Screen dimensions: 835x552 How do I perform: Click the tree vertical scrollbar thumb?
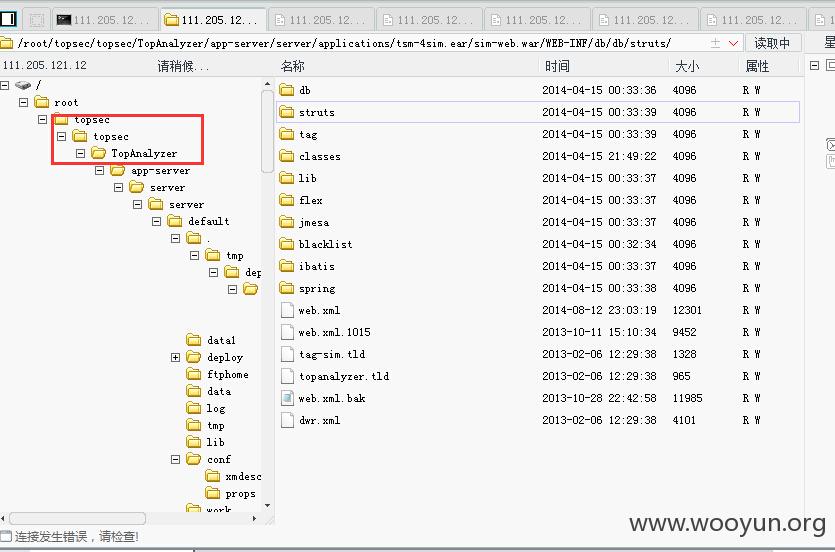click(x=267, y=131)
